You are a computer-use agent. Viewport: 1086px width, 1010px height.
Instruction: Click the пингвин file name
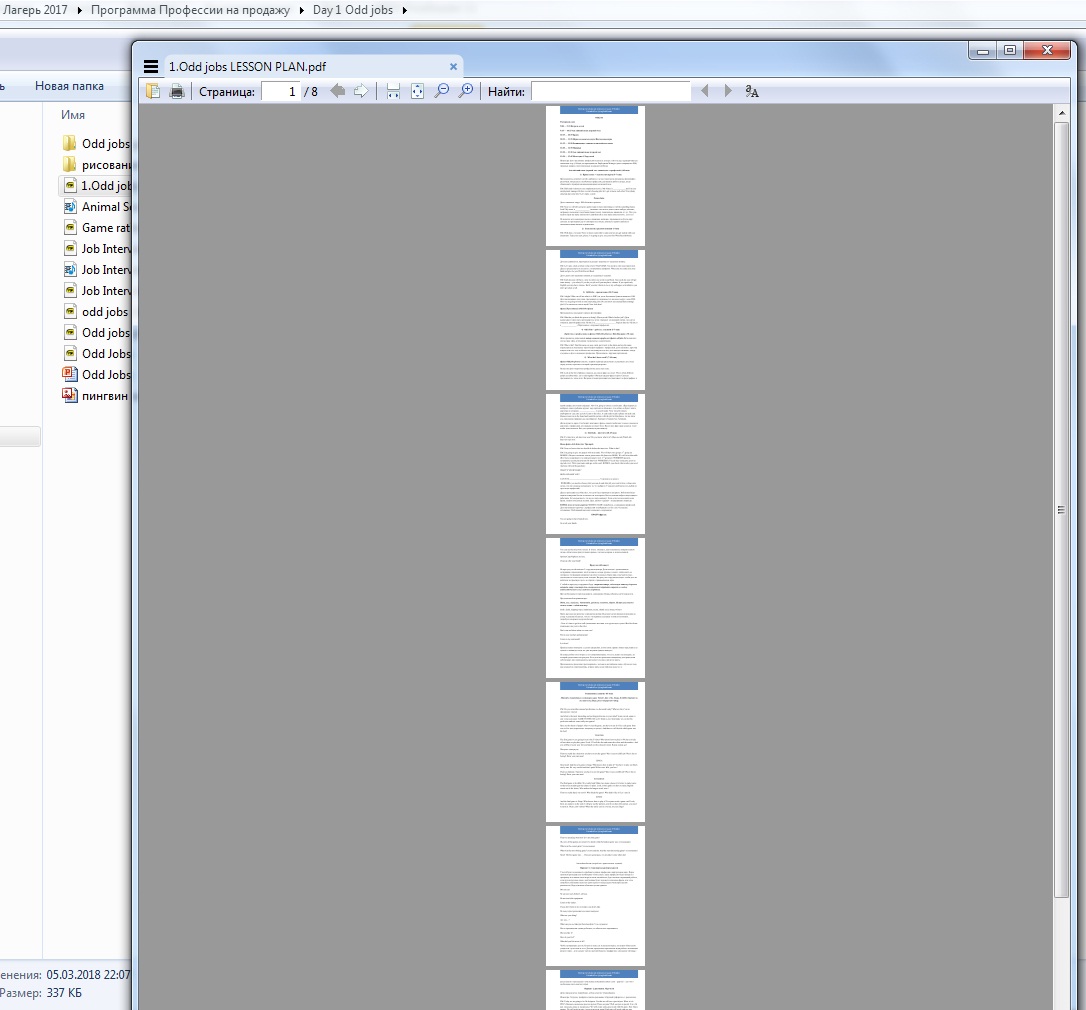click(105, 396)
